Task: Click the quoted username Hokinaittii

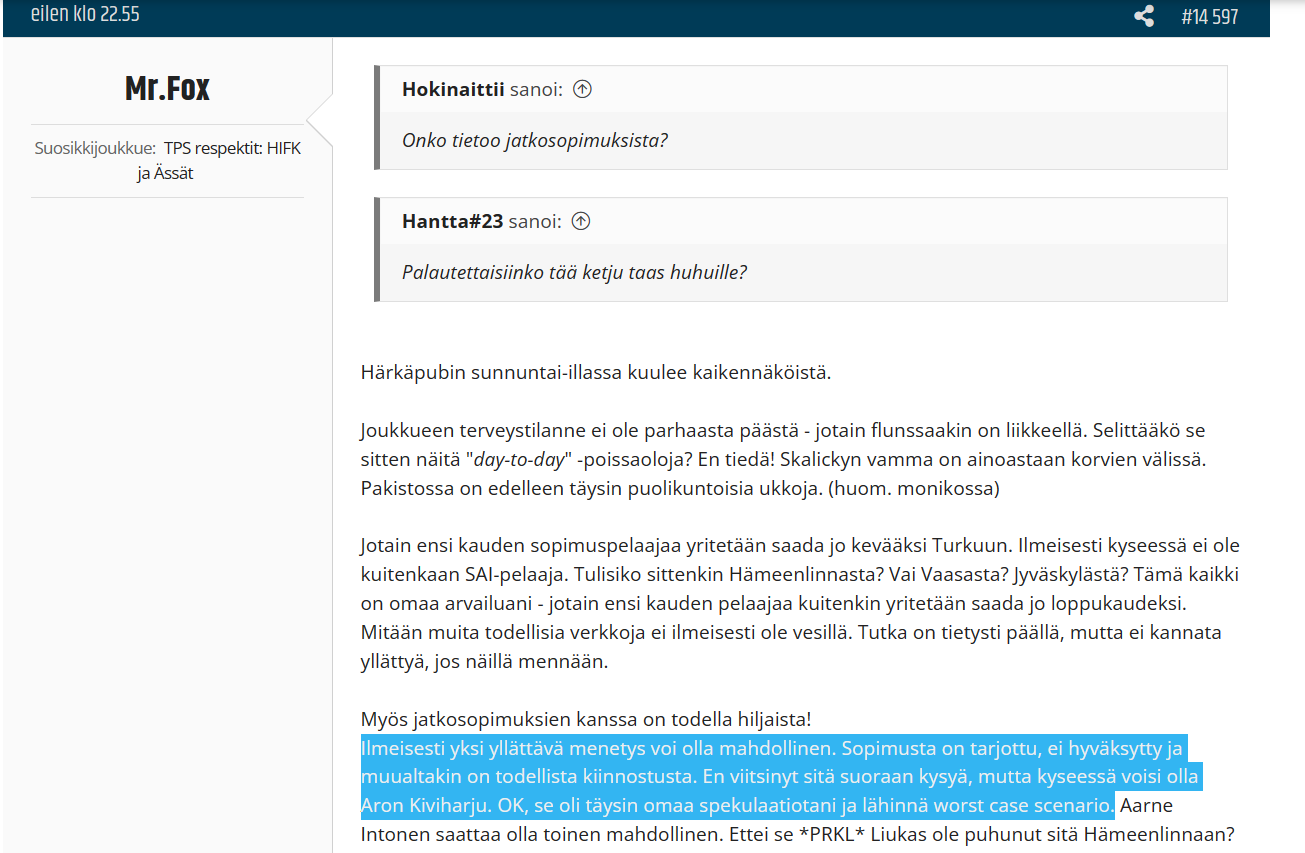Action: 453,89
